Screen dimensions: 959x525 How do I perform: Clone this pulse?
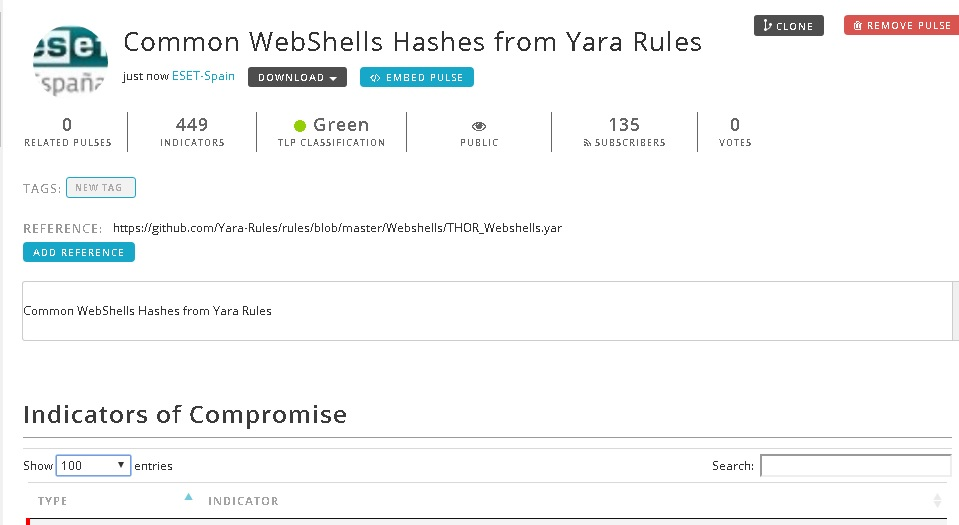tap(789, 26)
